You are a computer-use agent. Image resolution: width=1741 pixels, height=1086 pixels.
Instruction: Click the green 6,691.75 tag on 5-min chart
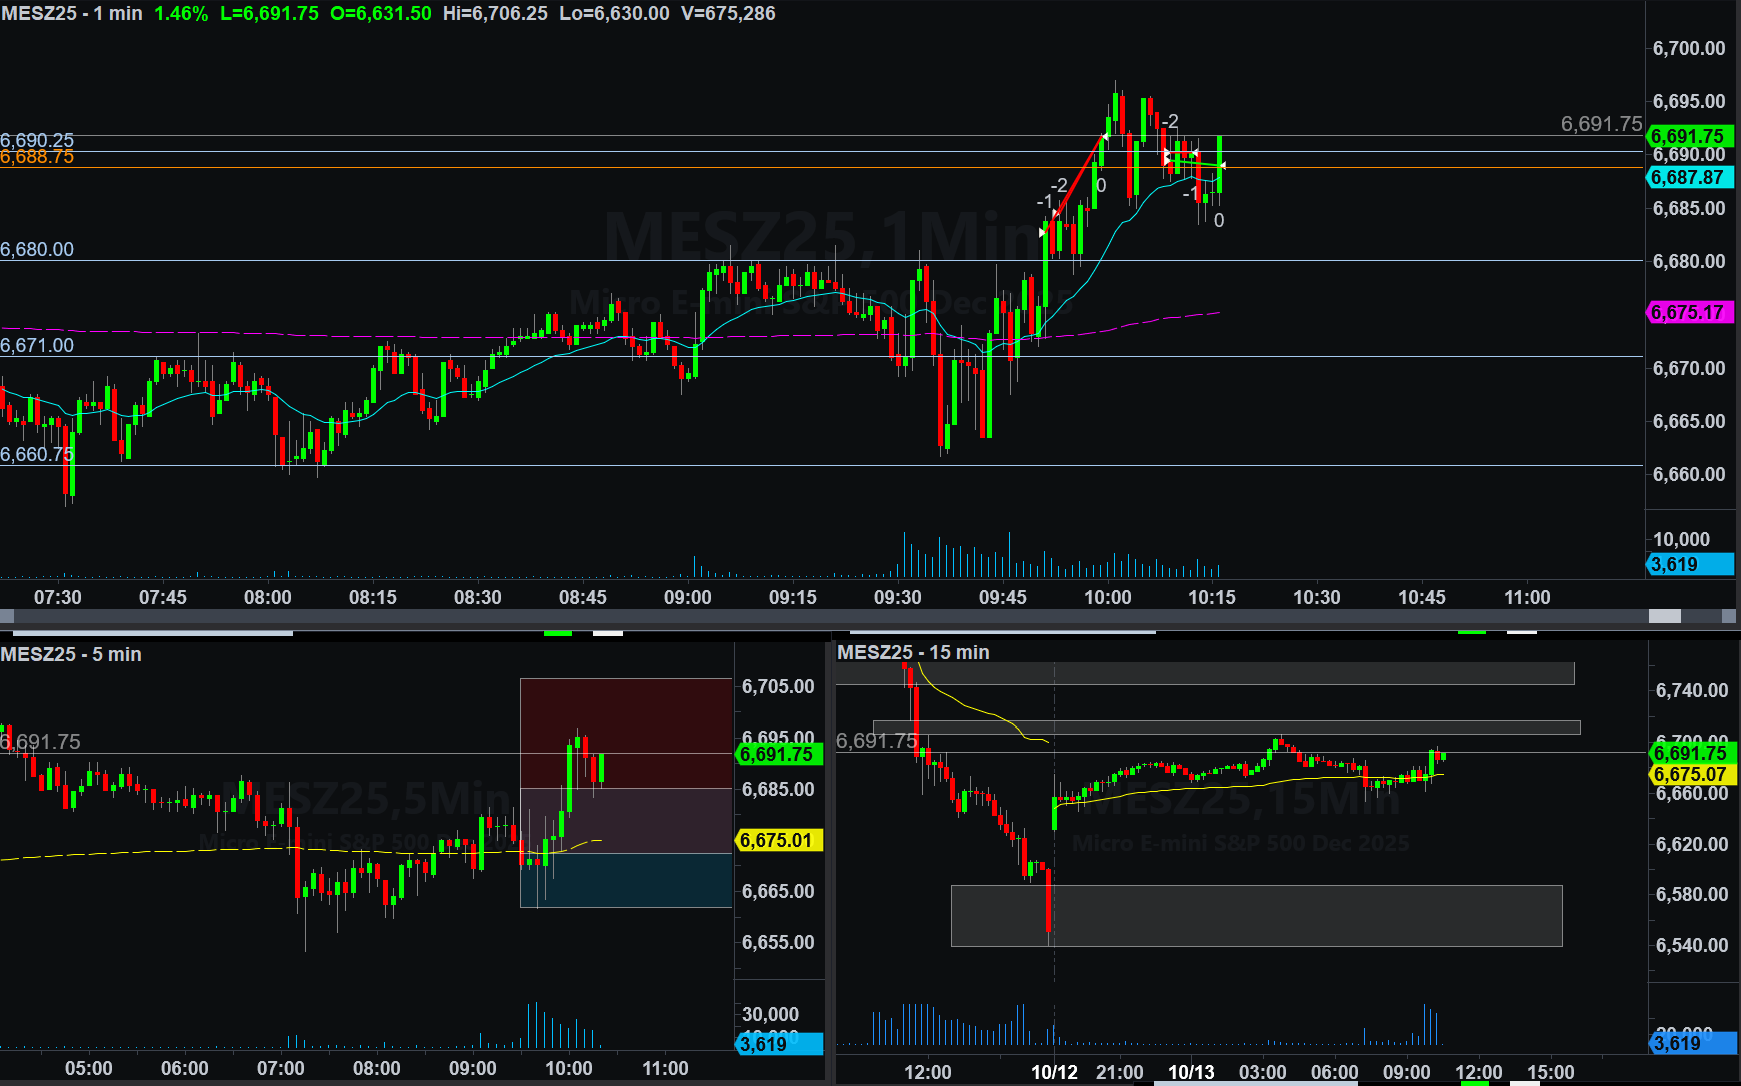coord(778,755)
